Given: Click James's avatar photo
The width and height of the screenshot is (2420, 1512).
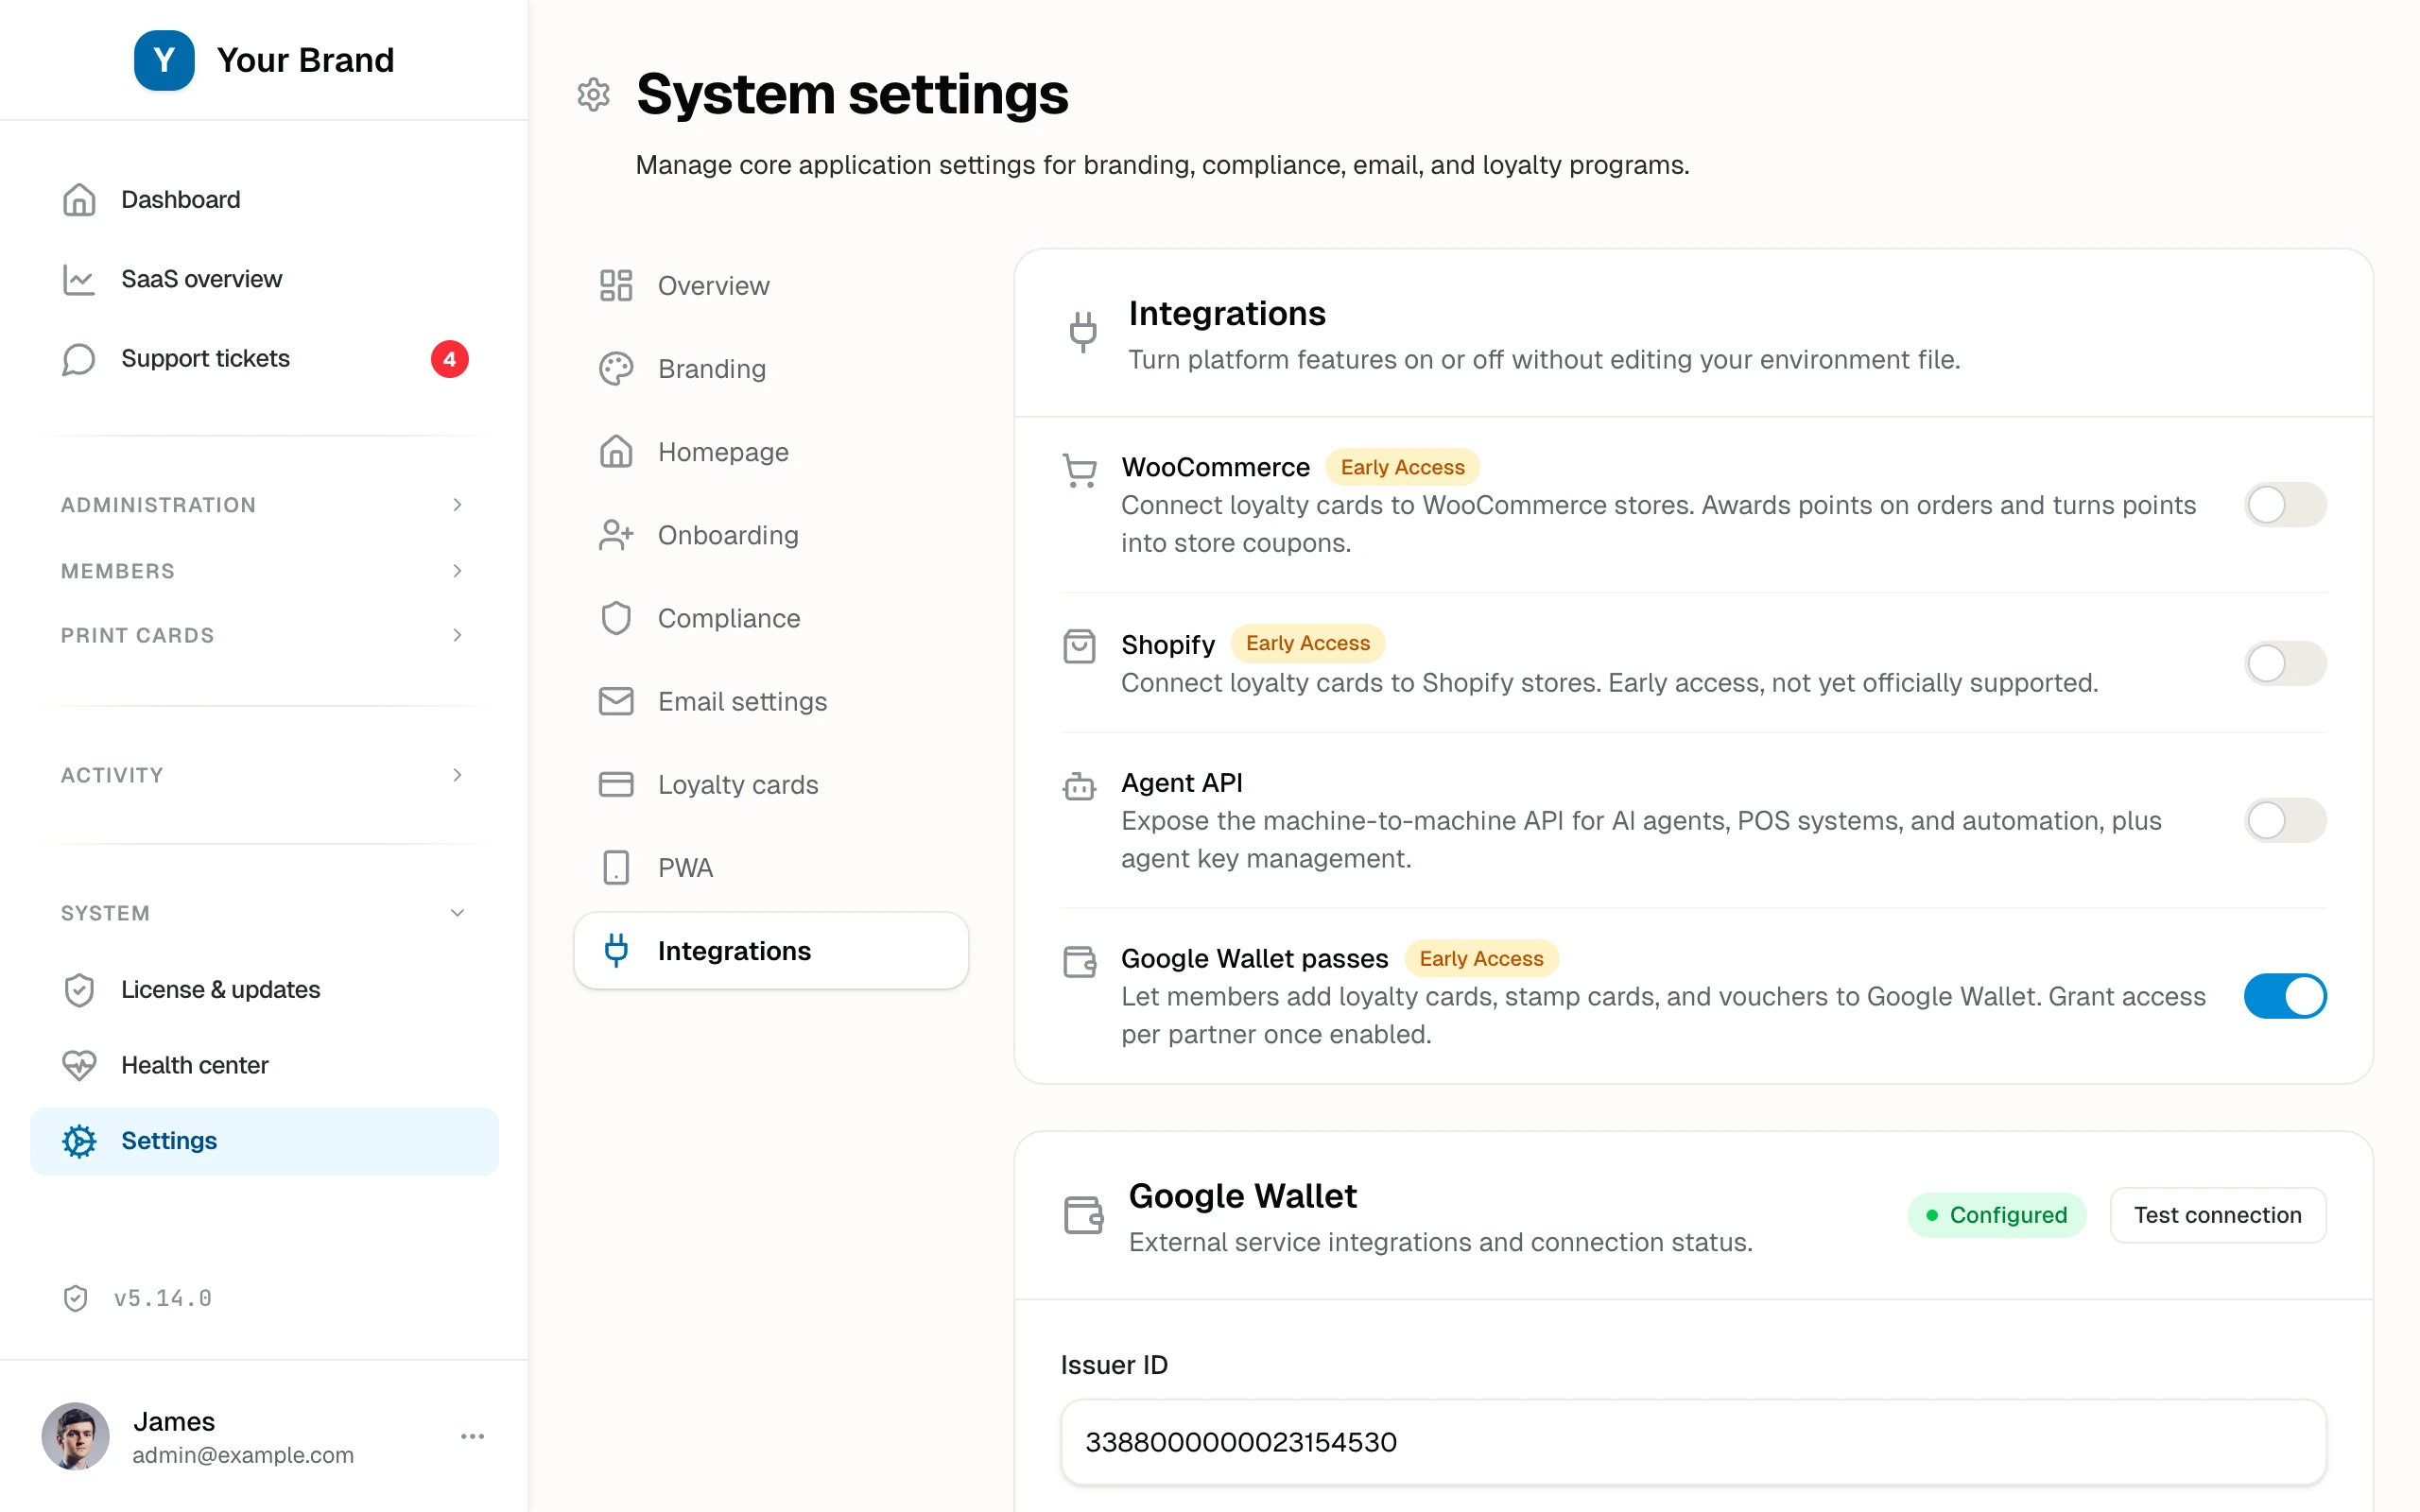Looking at the screenshot, I should click(75, 1436).
